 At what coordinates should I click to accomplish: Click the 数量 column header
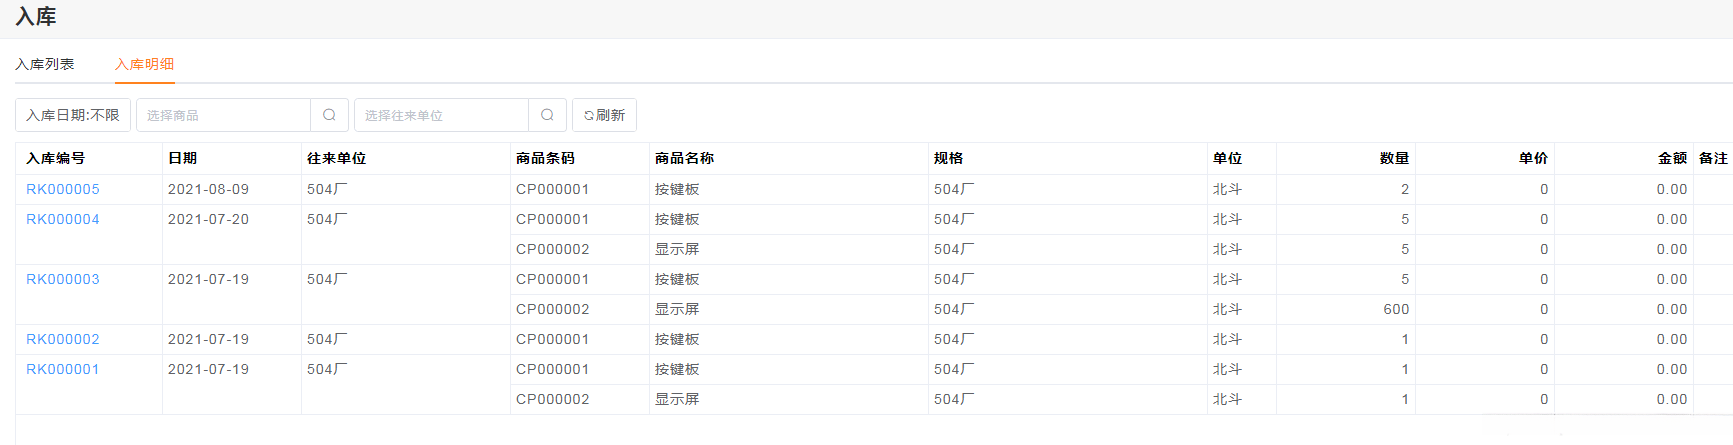click(x=1394, y=158)
